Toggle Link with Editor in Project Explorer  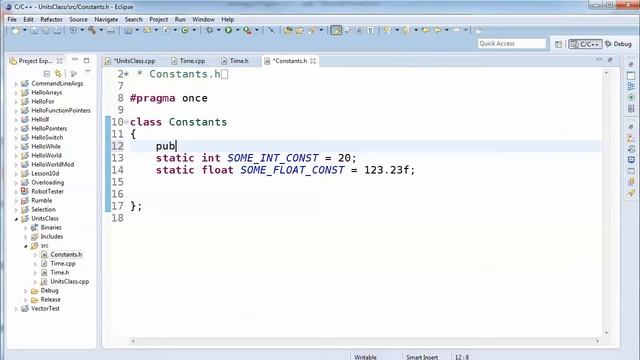tap(58, 73)
